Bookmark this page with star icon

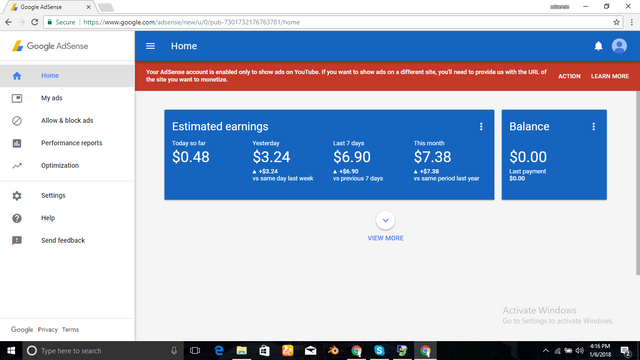[616, 22]
